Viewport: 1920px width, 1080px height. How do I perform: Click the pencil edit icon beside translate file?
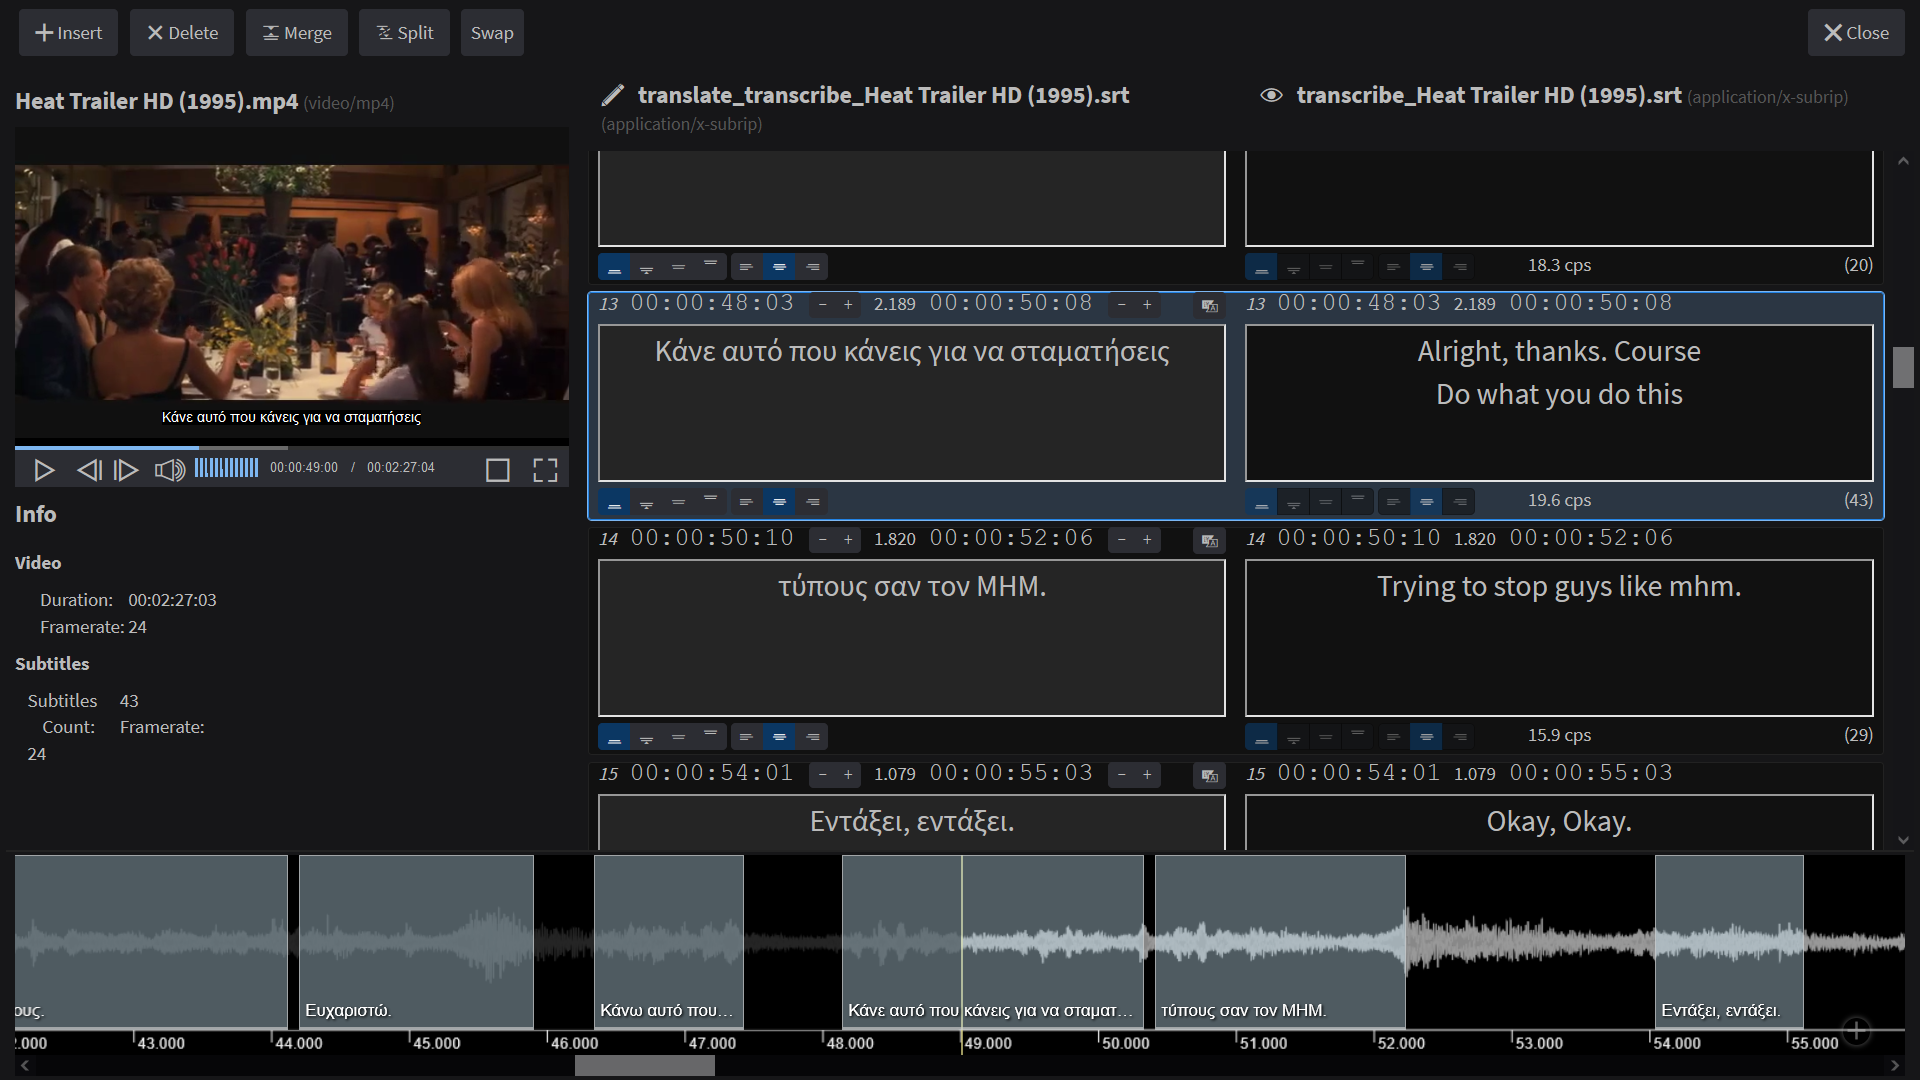(x=613, y=95)
